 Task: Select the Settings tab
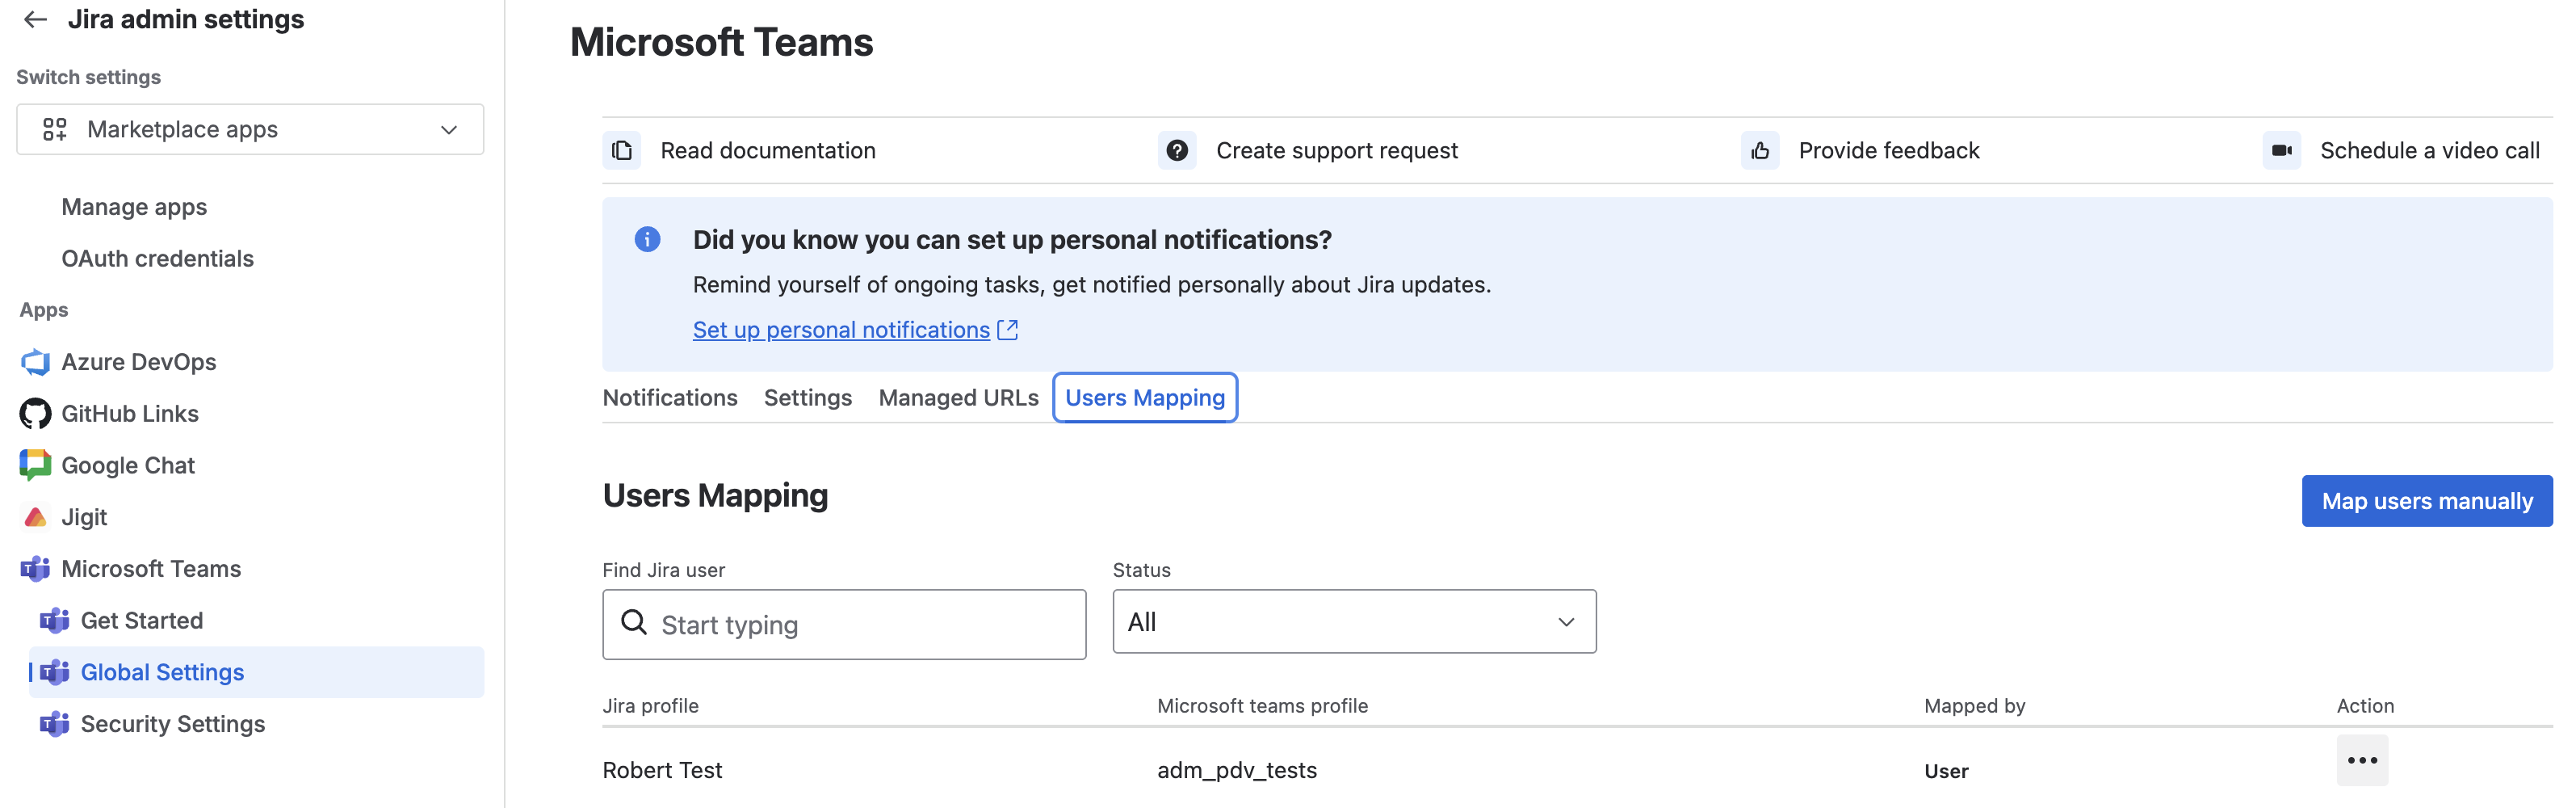coord(808,398)
